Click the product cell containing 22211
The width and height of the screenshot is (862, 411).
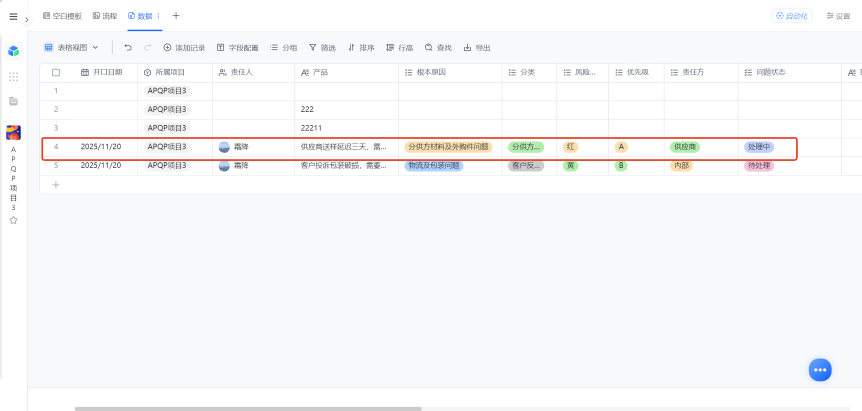[x=346, y=128]
